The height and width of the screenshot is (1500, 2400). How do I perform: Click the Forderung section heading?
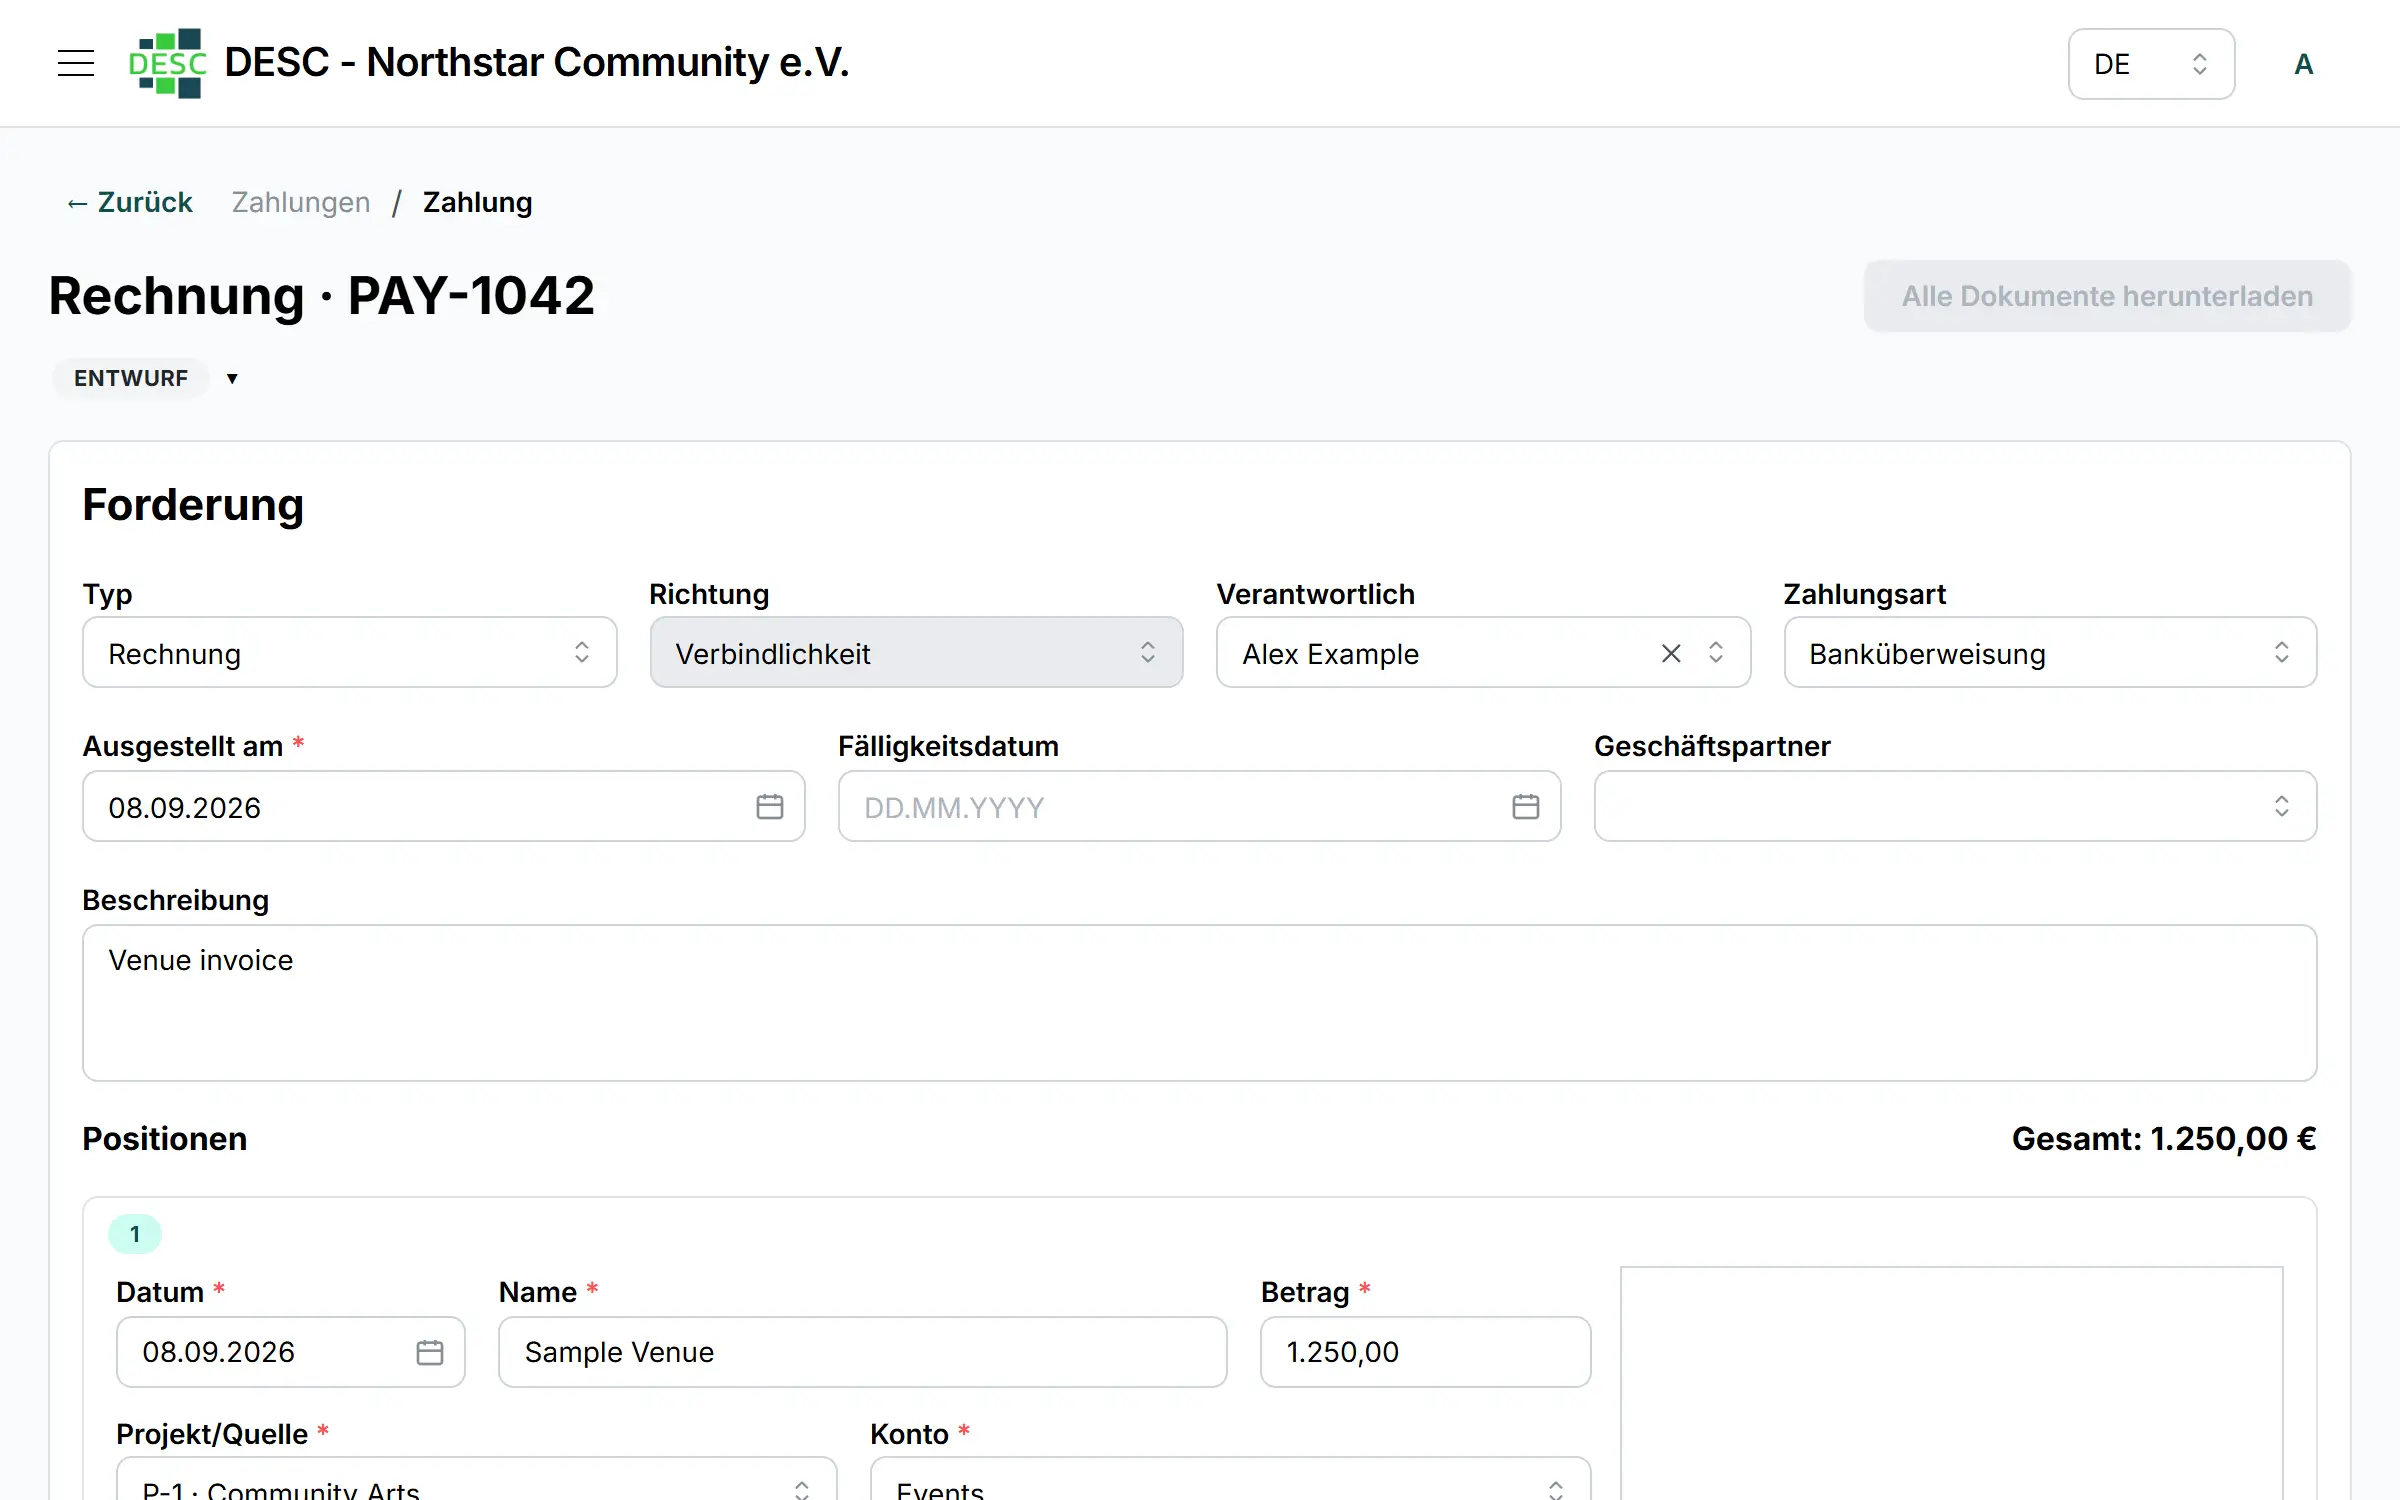193,505
